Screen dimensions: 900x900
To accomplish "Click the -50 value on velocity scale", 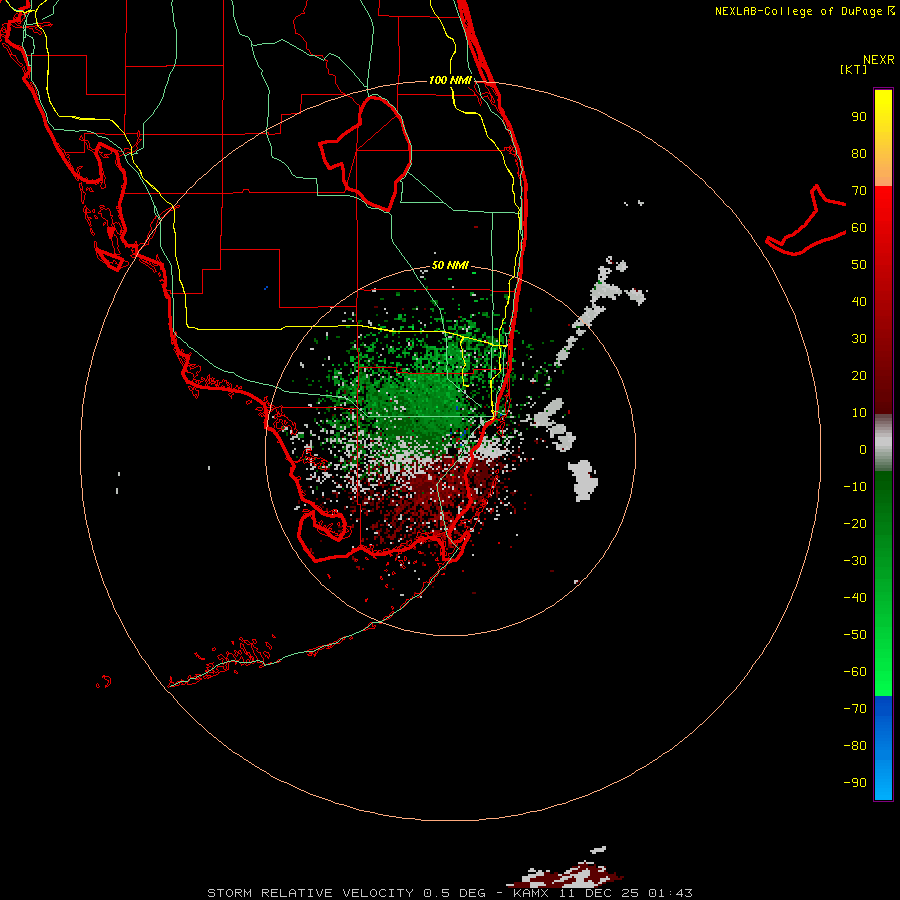I will pyautogui.click(x=855, y=634).
